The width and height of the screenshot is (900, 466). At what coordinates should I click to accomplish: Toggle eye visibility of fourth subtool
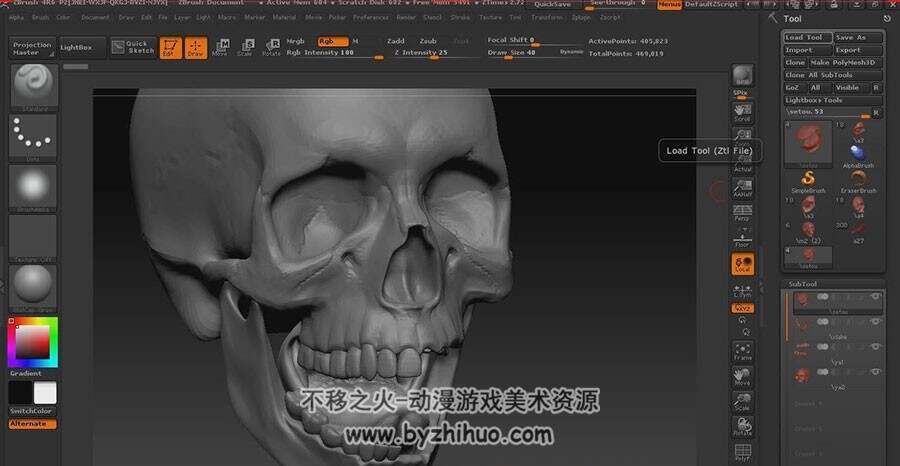pos(875,372)
